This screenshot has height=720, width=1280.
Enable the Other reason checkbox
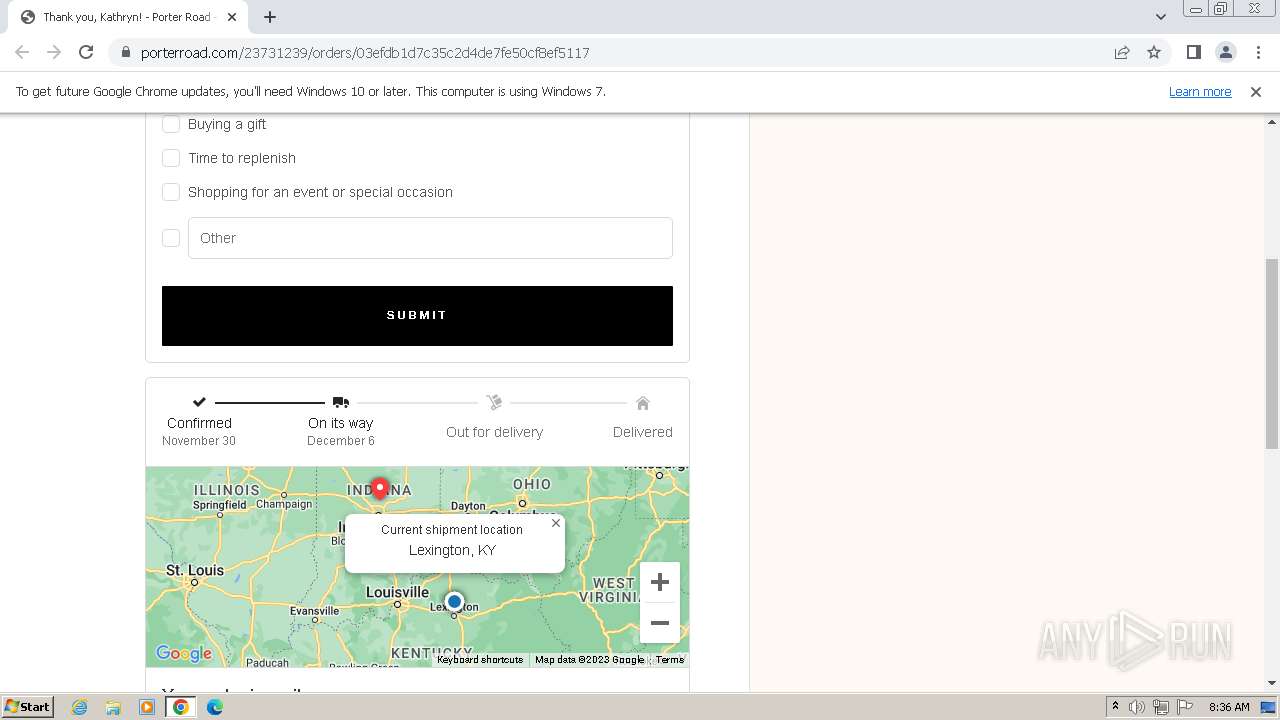[171, 238]
